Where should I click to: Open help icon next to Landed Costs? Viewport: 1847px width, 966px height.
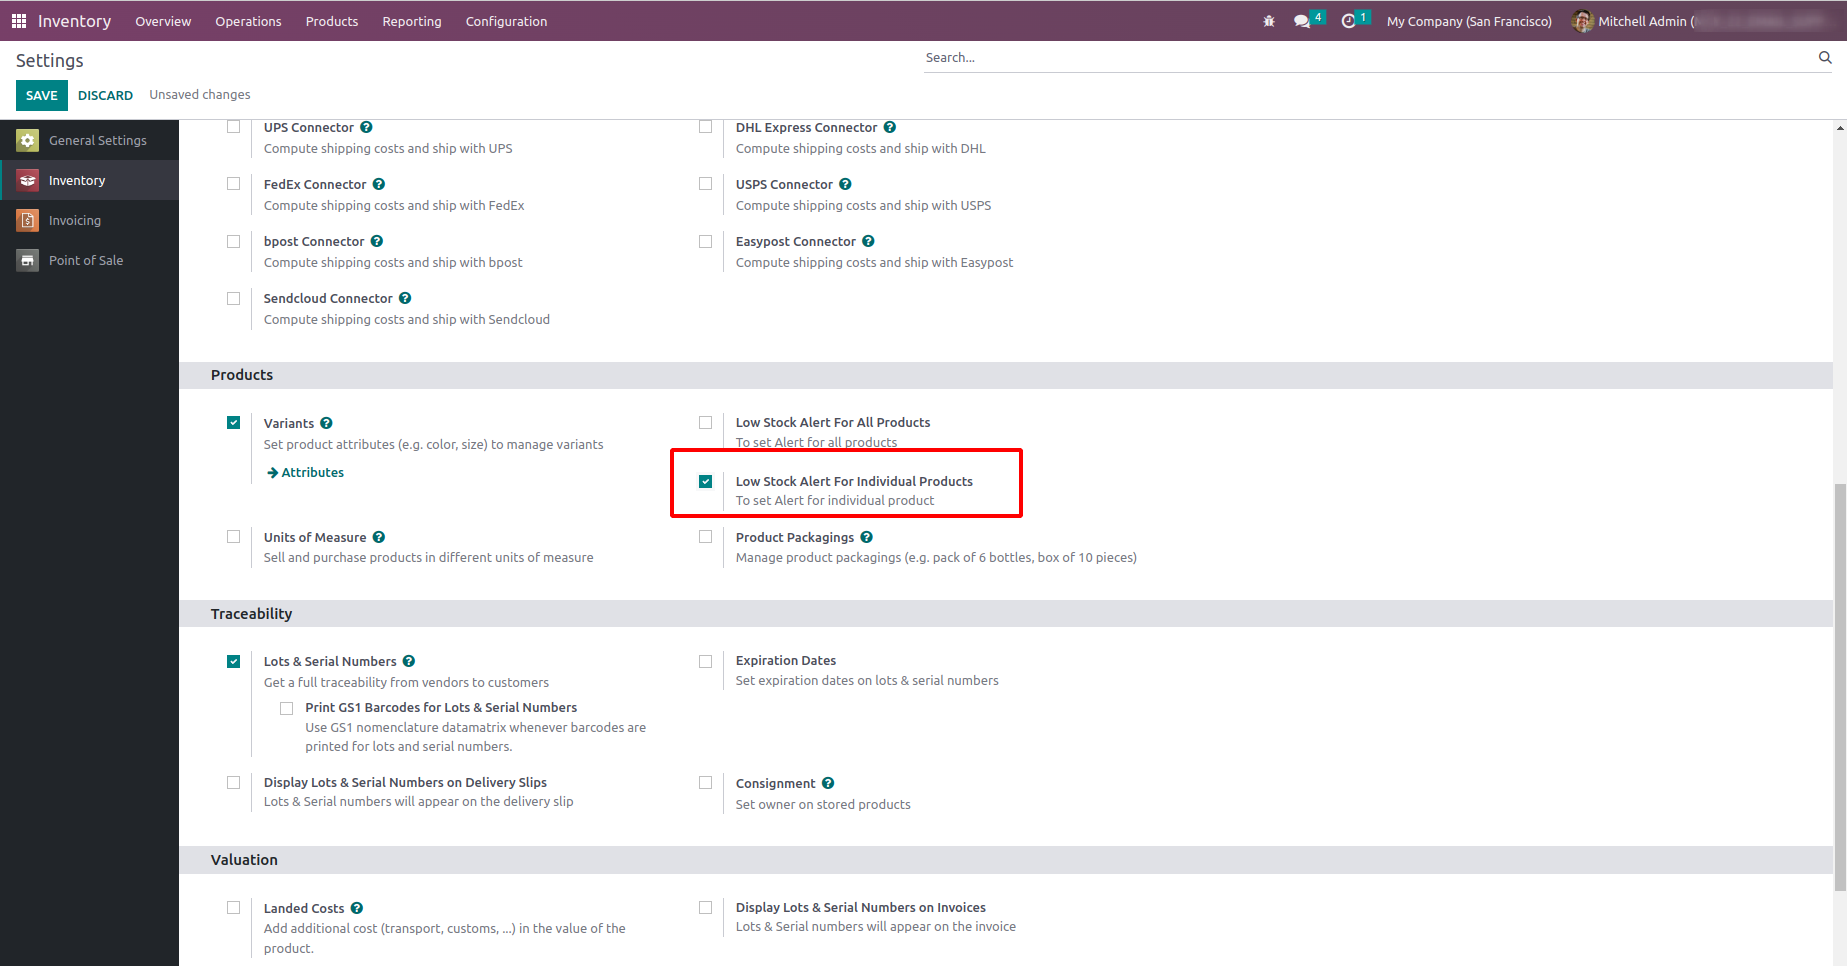[x=357, y=909]
